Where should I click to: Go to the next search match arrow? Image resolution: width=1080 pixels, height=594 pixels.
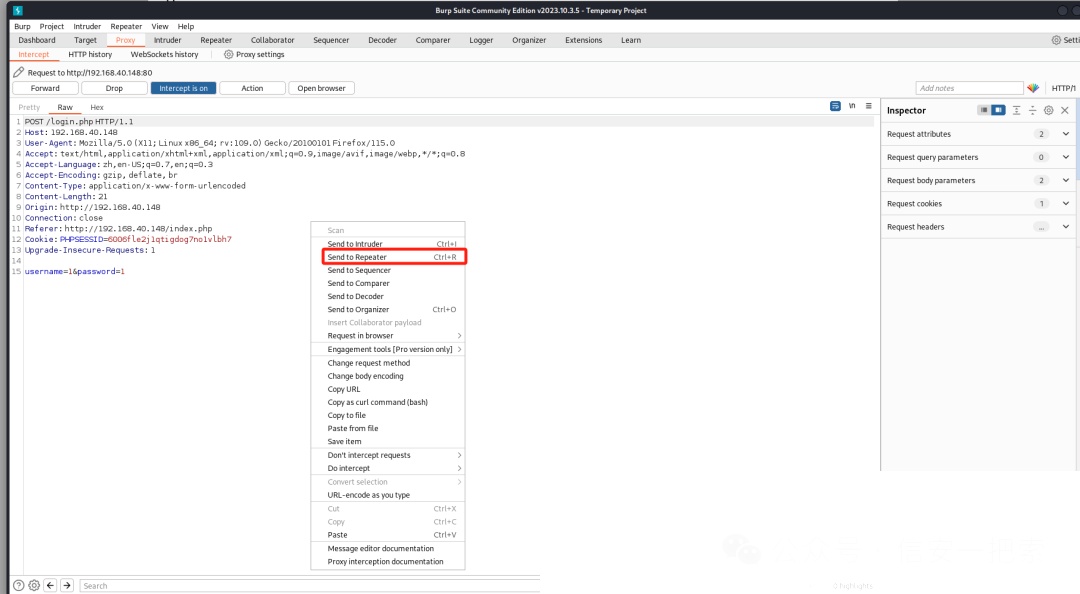pyautogui.click(x=67, y=585)
